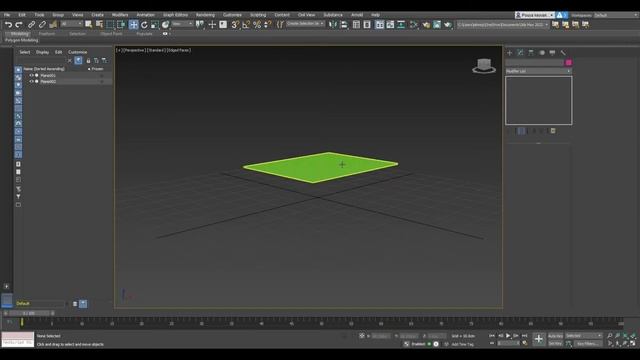The image size is (640, 360).
Task: Open Select by Name dialog
Action: click(99, 24)
